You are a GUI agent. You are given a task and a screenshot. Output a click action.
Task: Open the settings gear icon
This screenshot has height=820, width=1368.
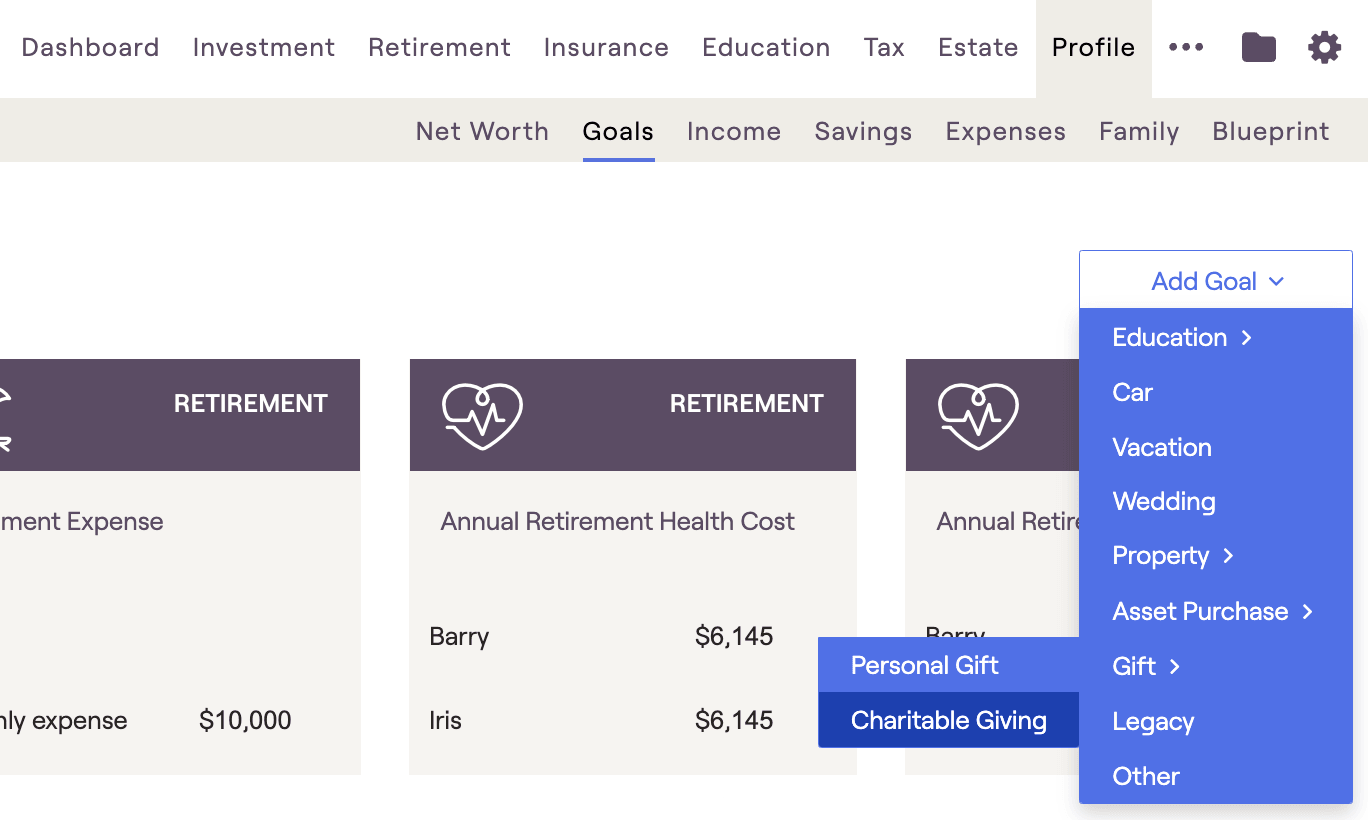1324,47
